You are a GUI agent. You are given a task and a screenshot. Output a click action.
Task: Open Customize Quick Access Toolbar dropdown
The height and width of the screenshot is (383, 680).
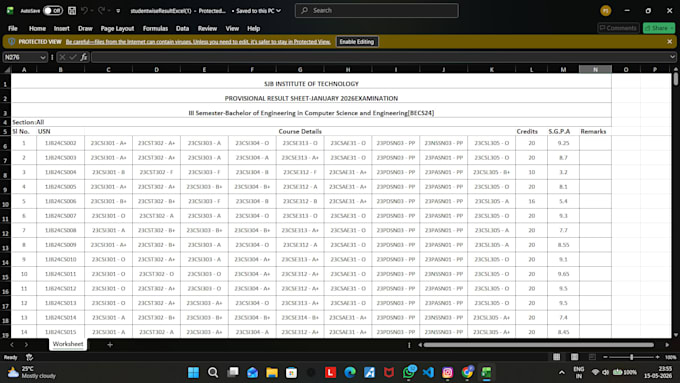pyautogui.click(x=118, y=11)
